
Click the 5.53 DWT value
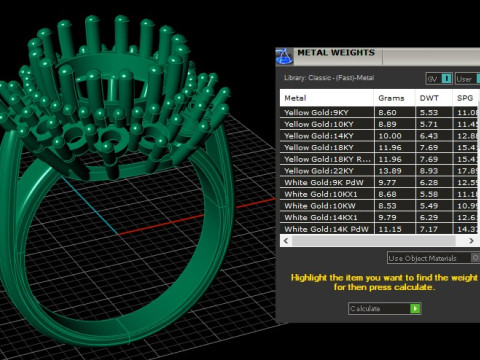coord(429,112)
